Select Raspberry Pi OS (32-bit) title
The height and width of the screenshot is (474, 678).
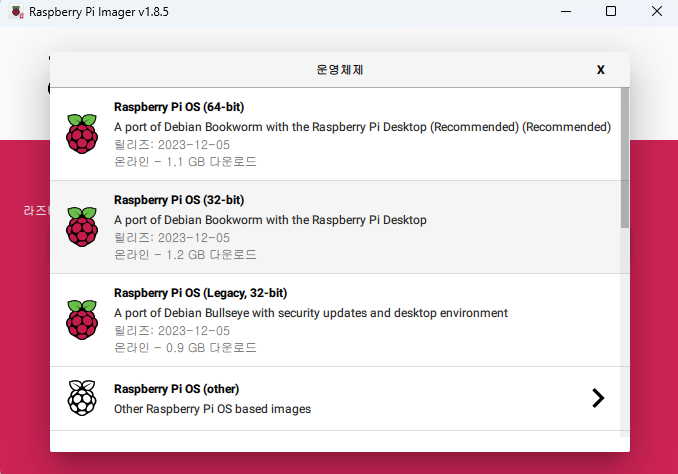(x=179, y=200)
